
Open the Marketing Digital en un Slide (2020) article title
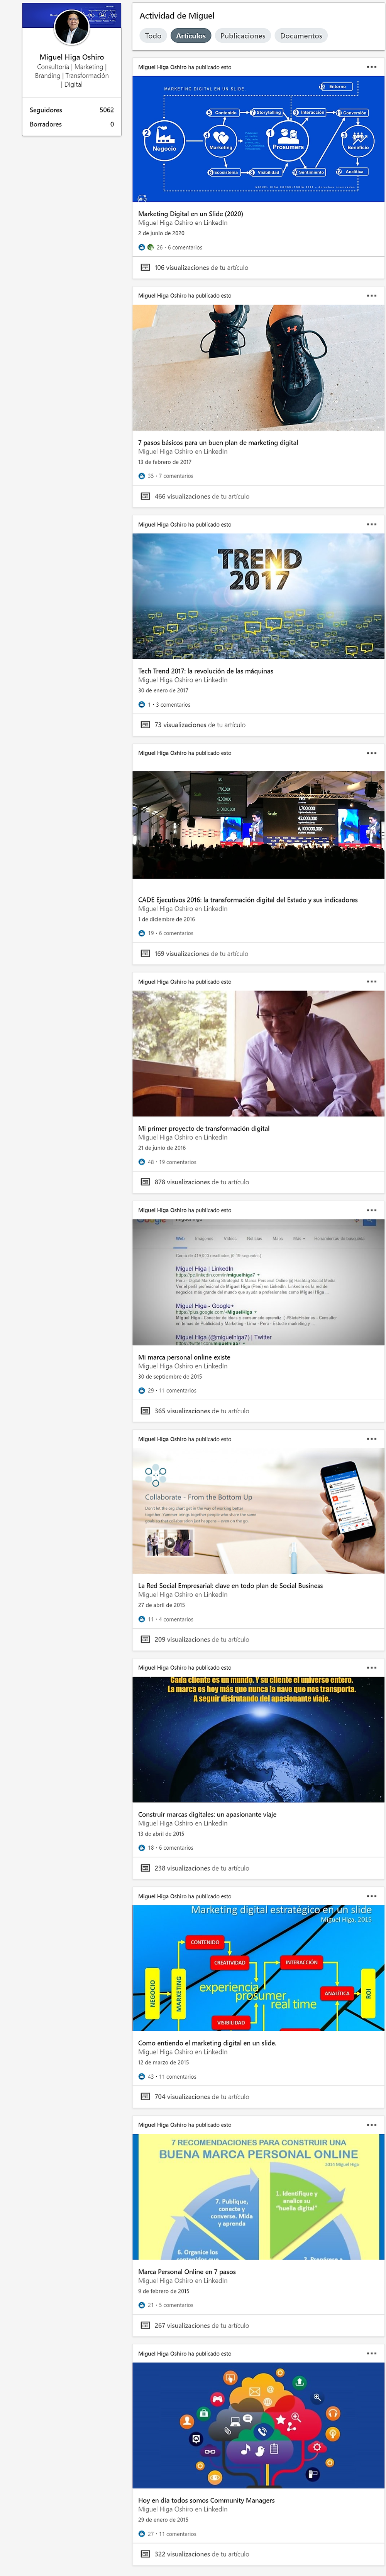[190, 214]
